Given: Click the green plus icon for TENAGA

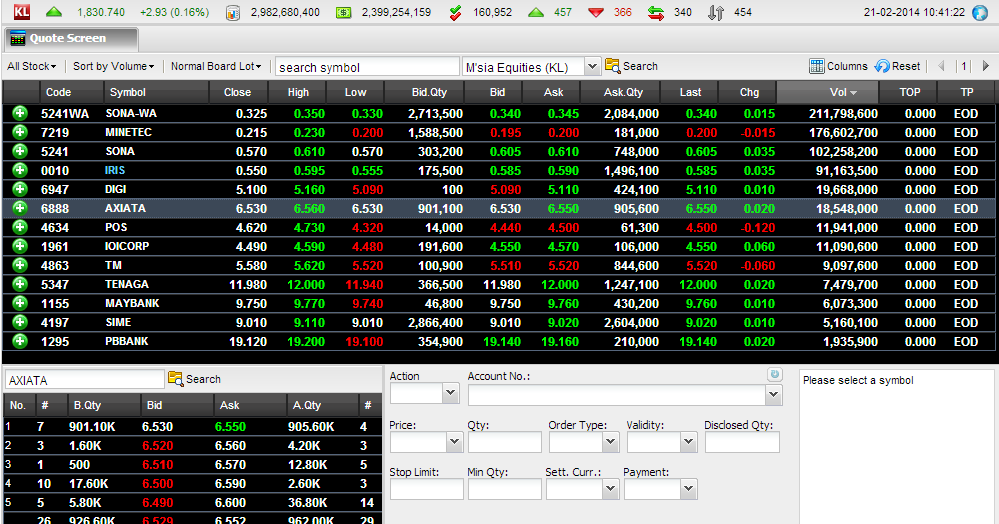Looking at the screenshot, I should pos(20,284).
